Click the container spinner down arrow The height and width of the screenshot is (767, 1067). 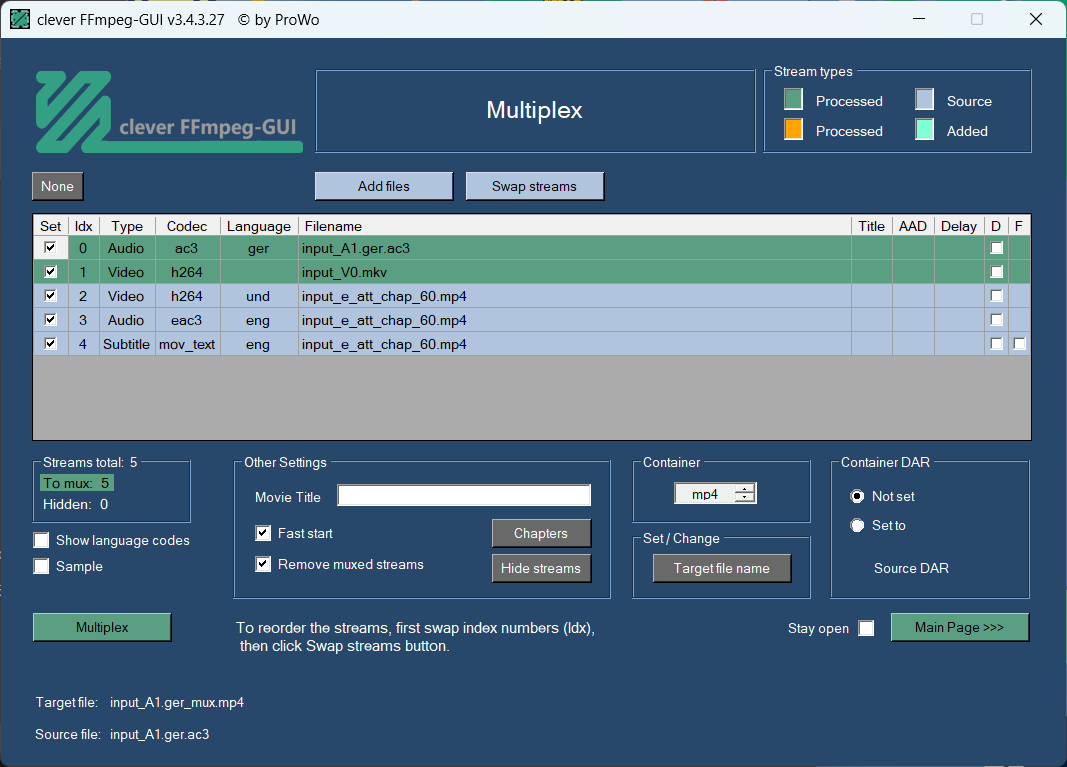coord(745,498)
